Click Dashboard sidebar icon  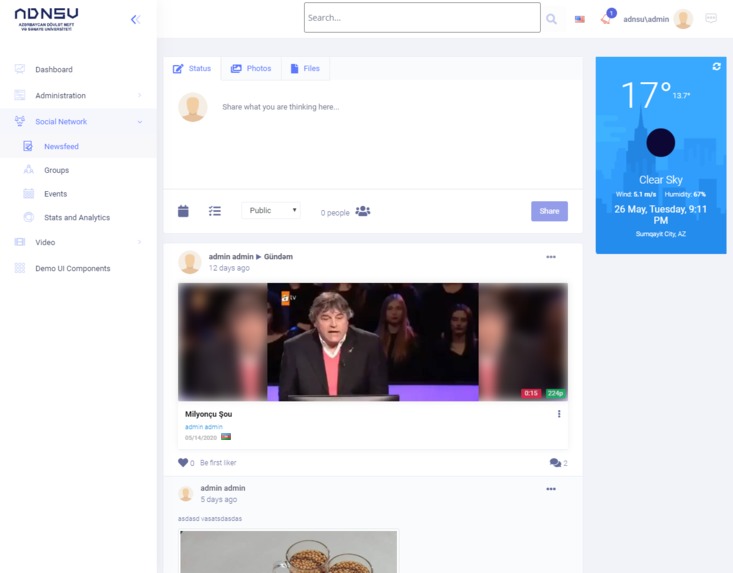pos(20,69)
